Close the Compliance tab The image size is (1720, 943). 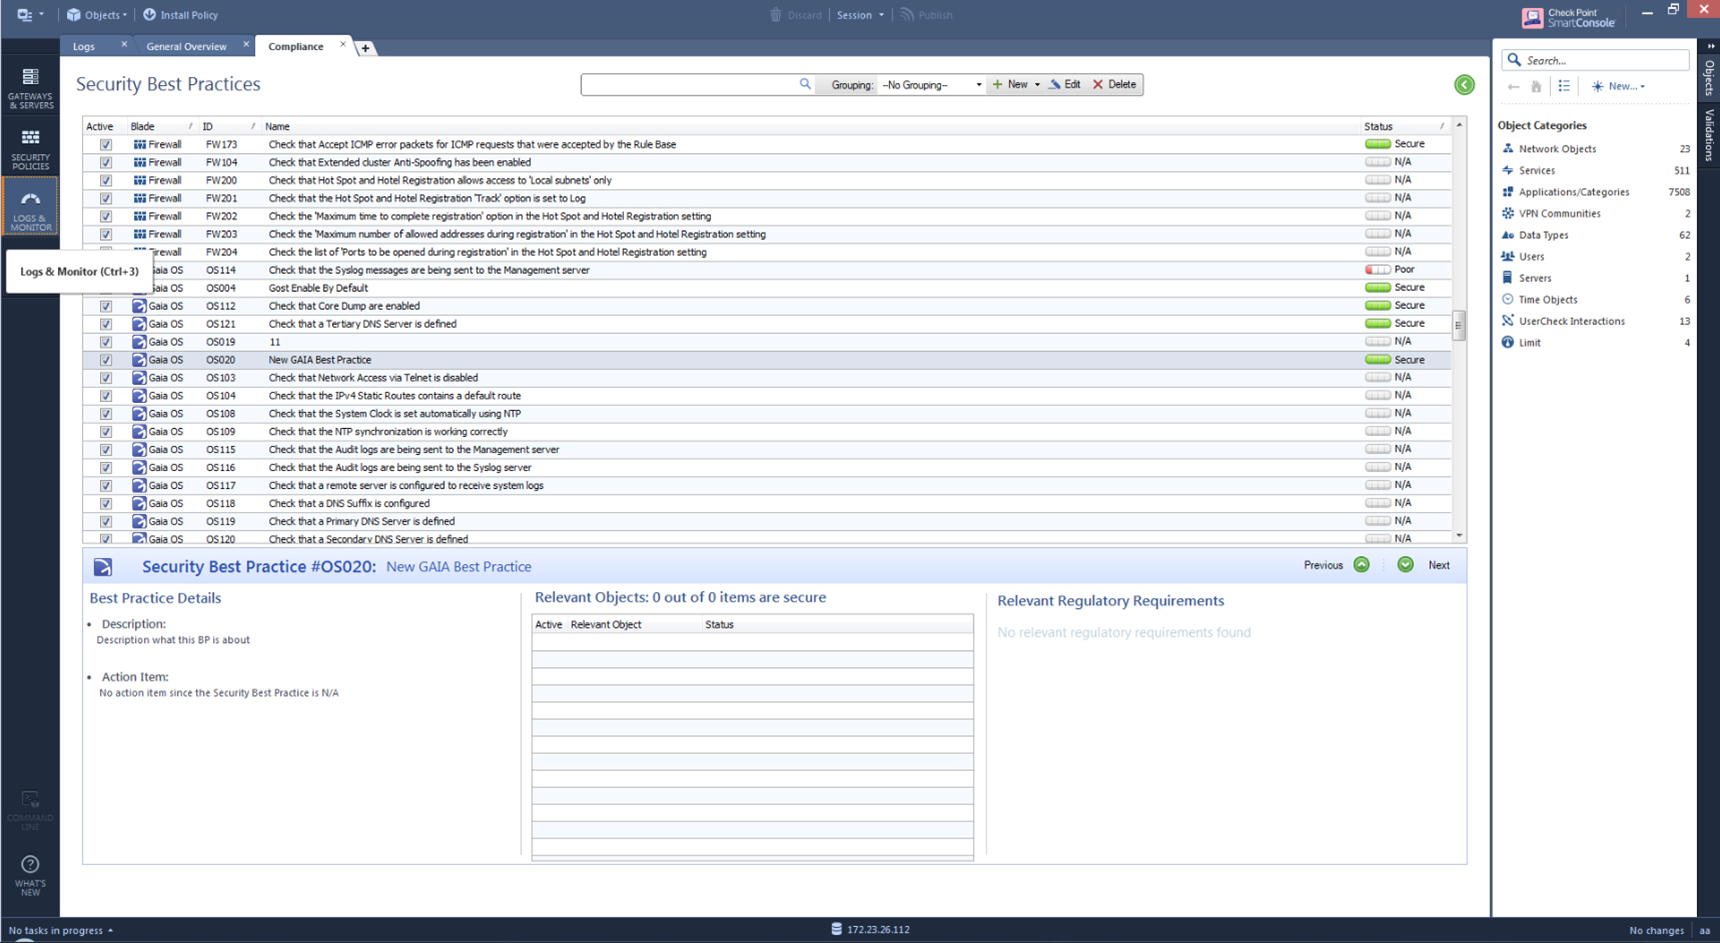(x=343, y=44)
